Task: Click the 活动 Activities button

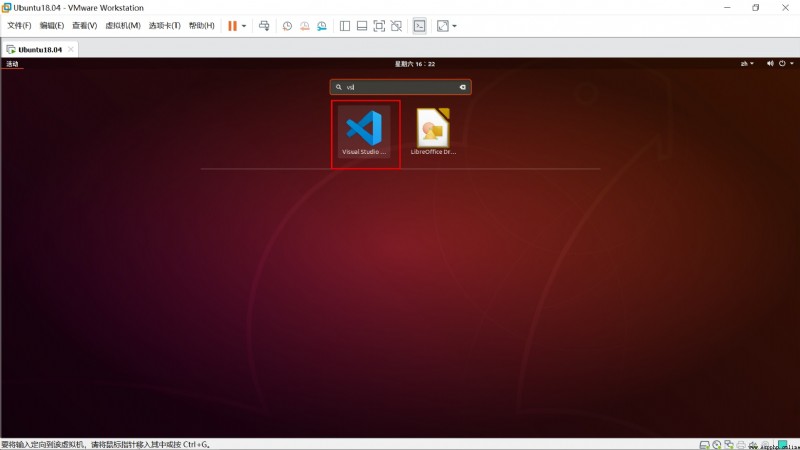Action: point(12,64)
